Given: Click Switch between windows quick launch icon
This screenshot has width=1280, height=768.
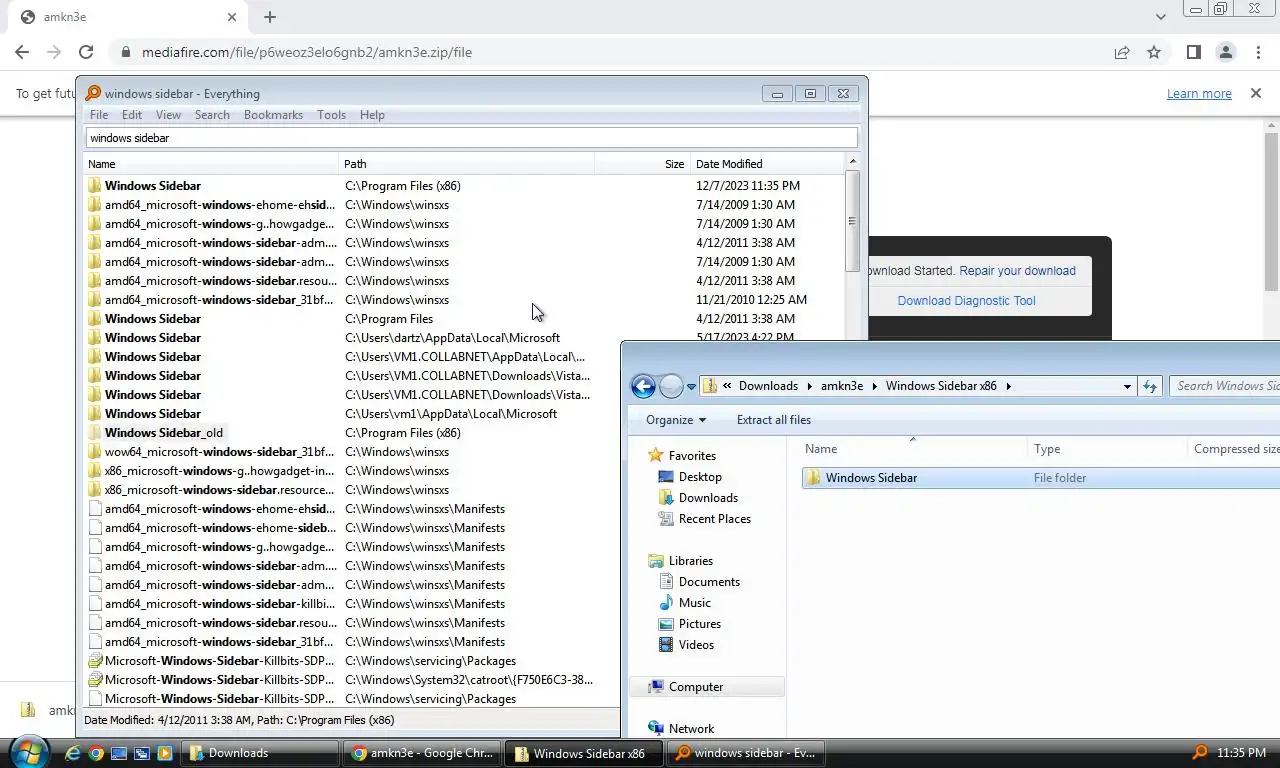Looking at the screenshot, I should click(x=142, y=753).
